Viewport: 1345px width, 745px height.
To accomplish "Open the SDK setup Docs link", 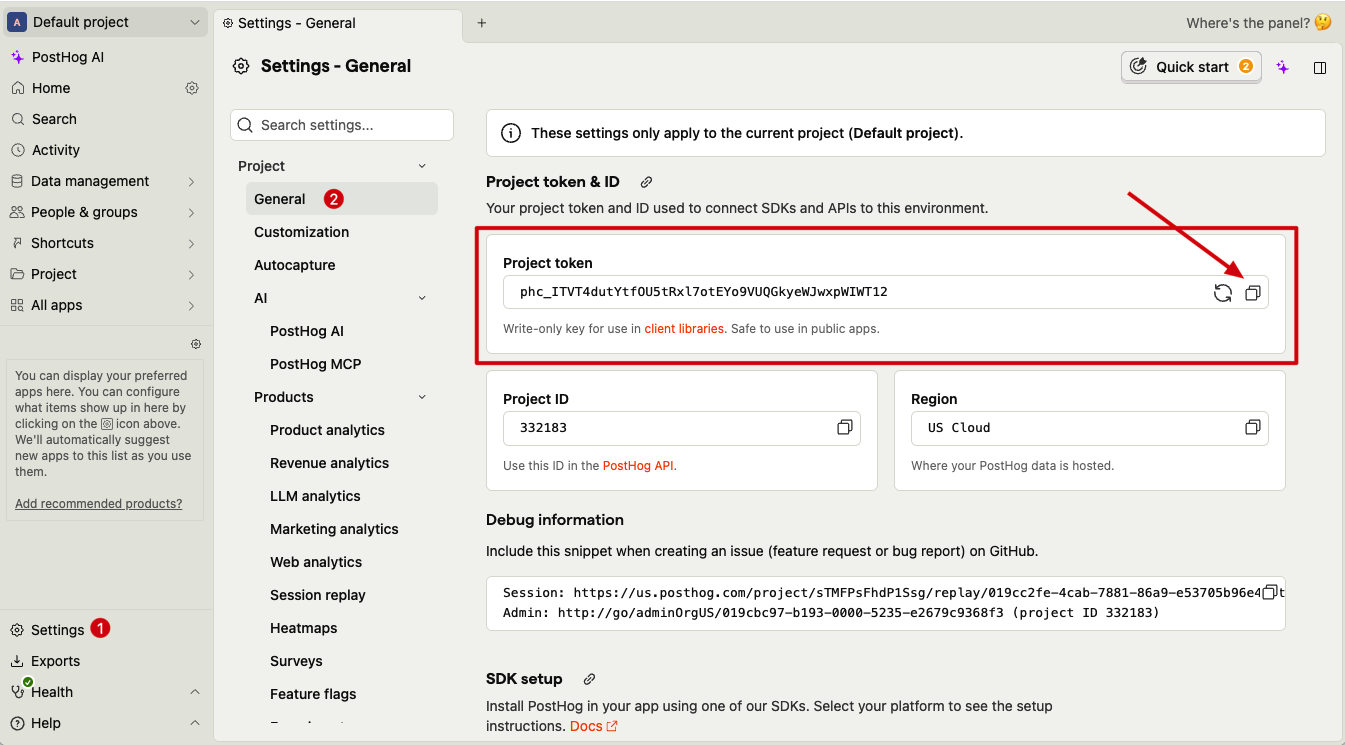I will click(x=593, y=726).
